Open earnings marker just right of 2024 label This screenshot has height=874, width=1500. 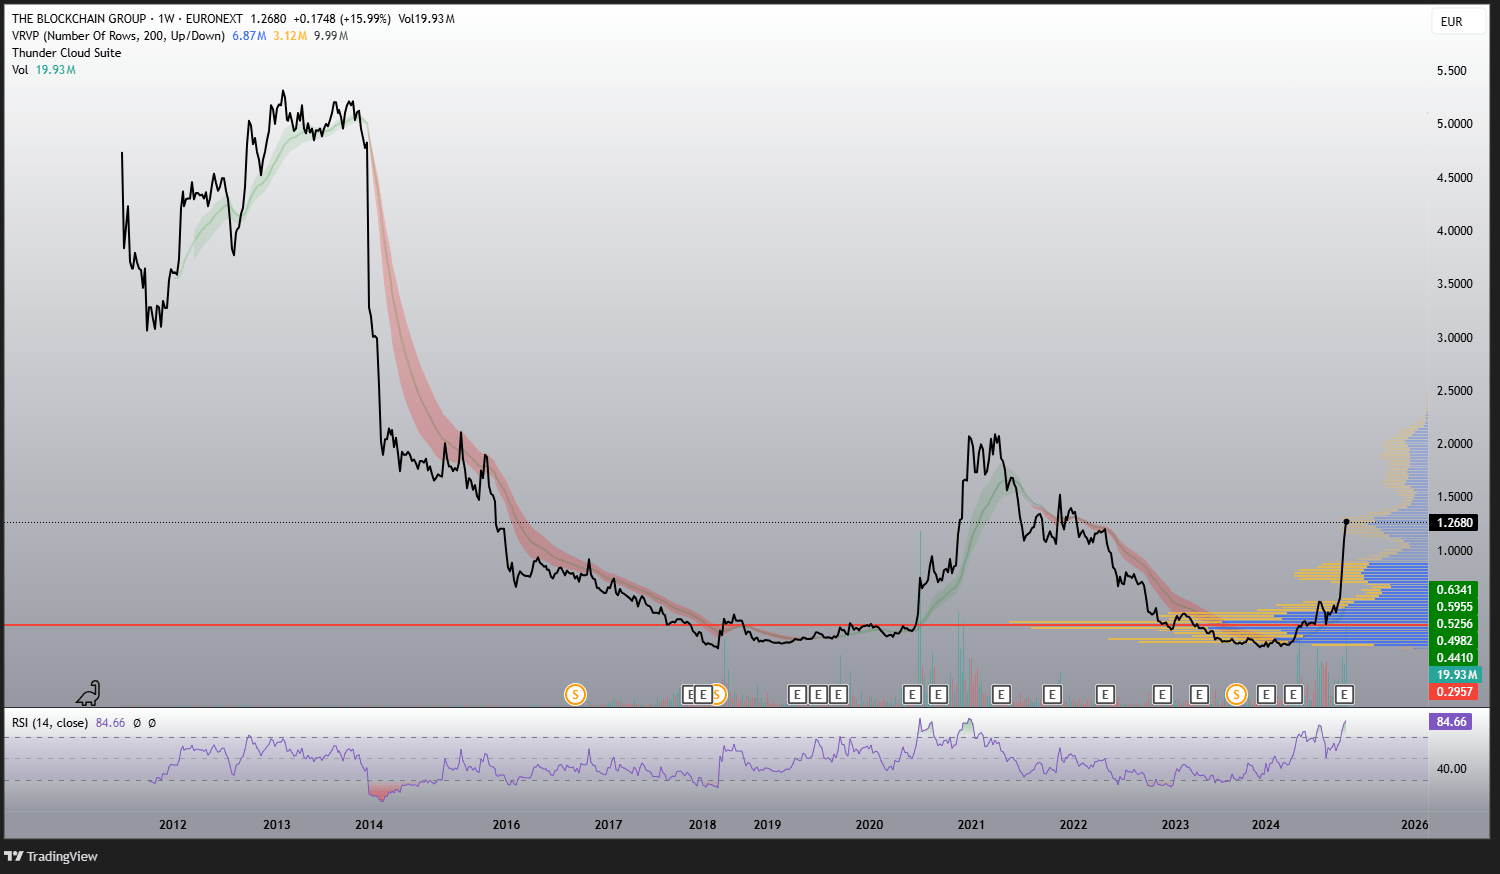(1293, 694)
